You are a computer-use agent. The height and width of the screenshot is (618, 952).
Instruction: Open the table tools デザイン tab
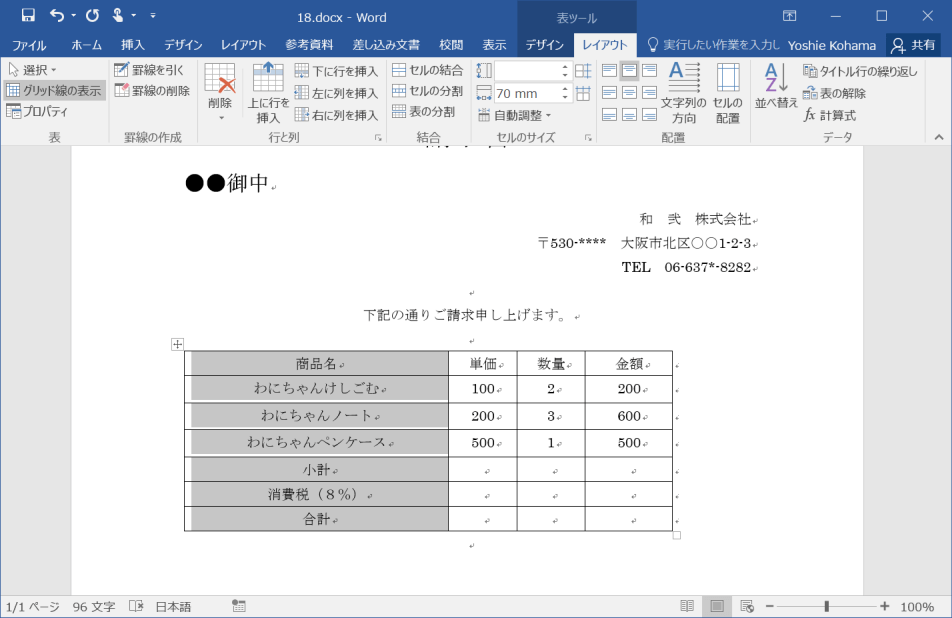(544, 45)
